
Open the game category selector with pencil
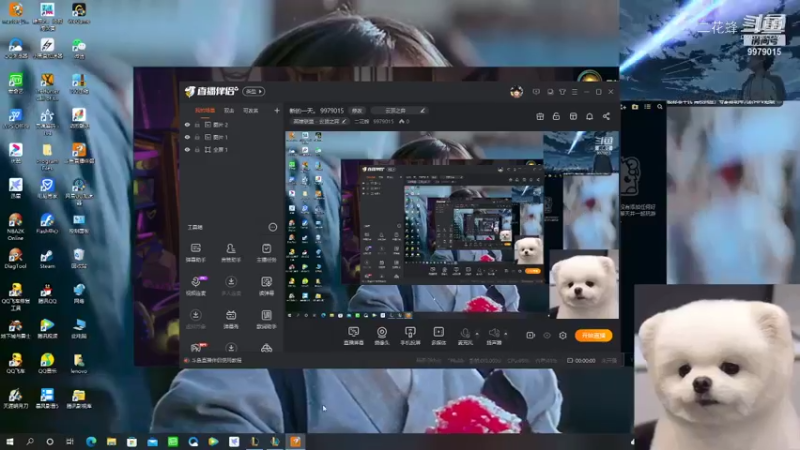[x=399, y=110]
